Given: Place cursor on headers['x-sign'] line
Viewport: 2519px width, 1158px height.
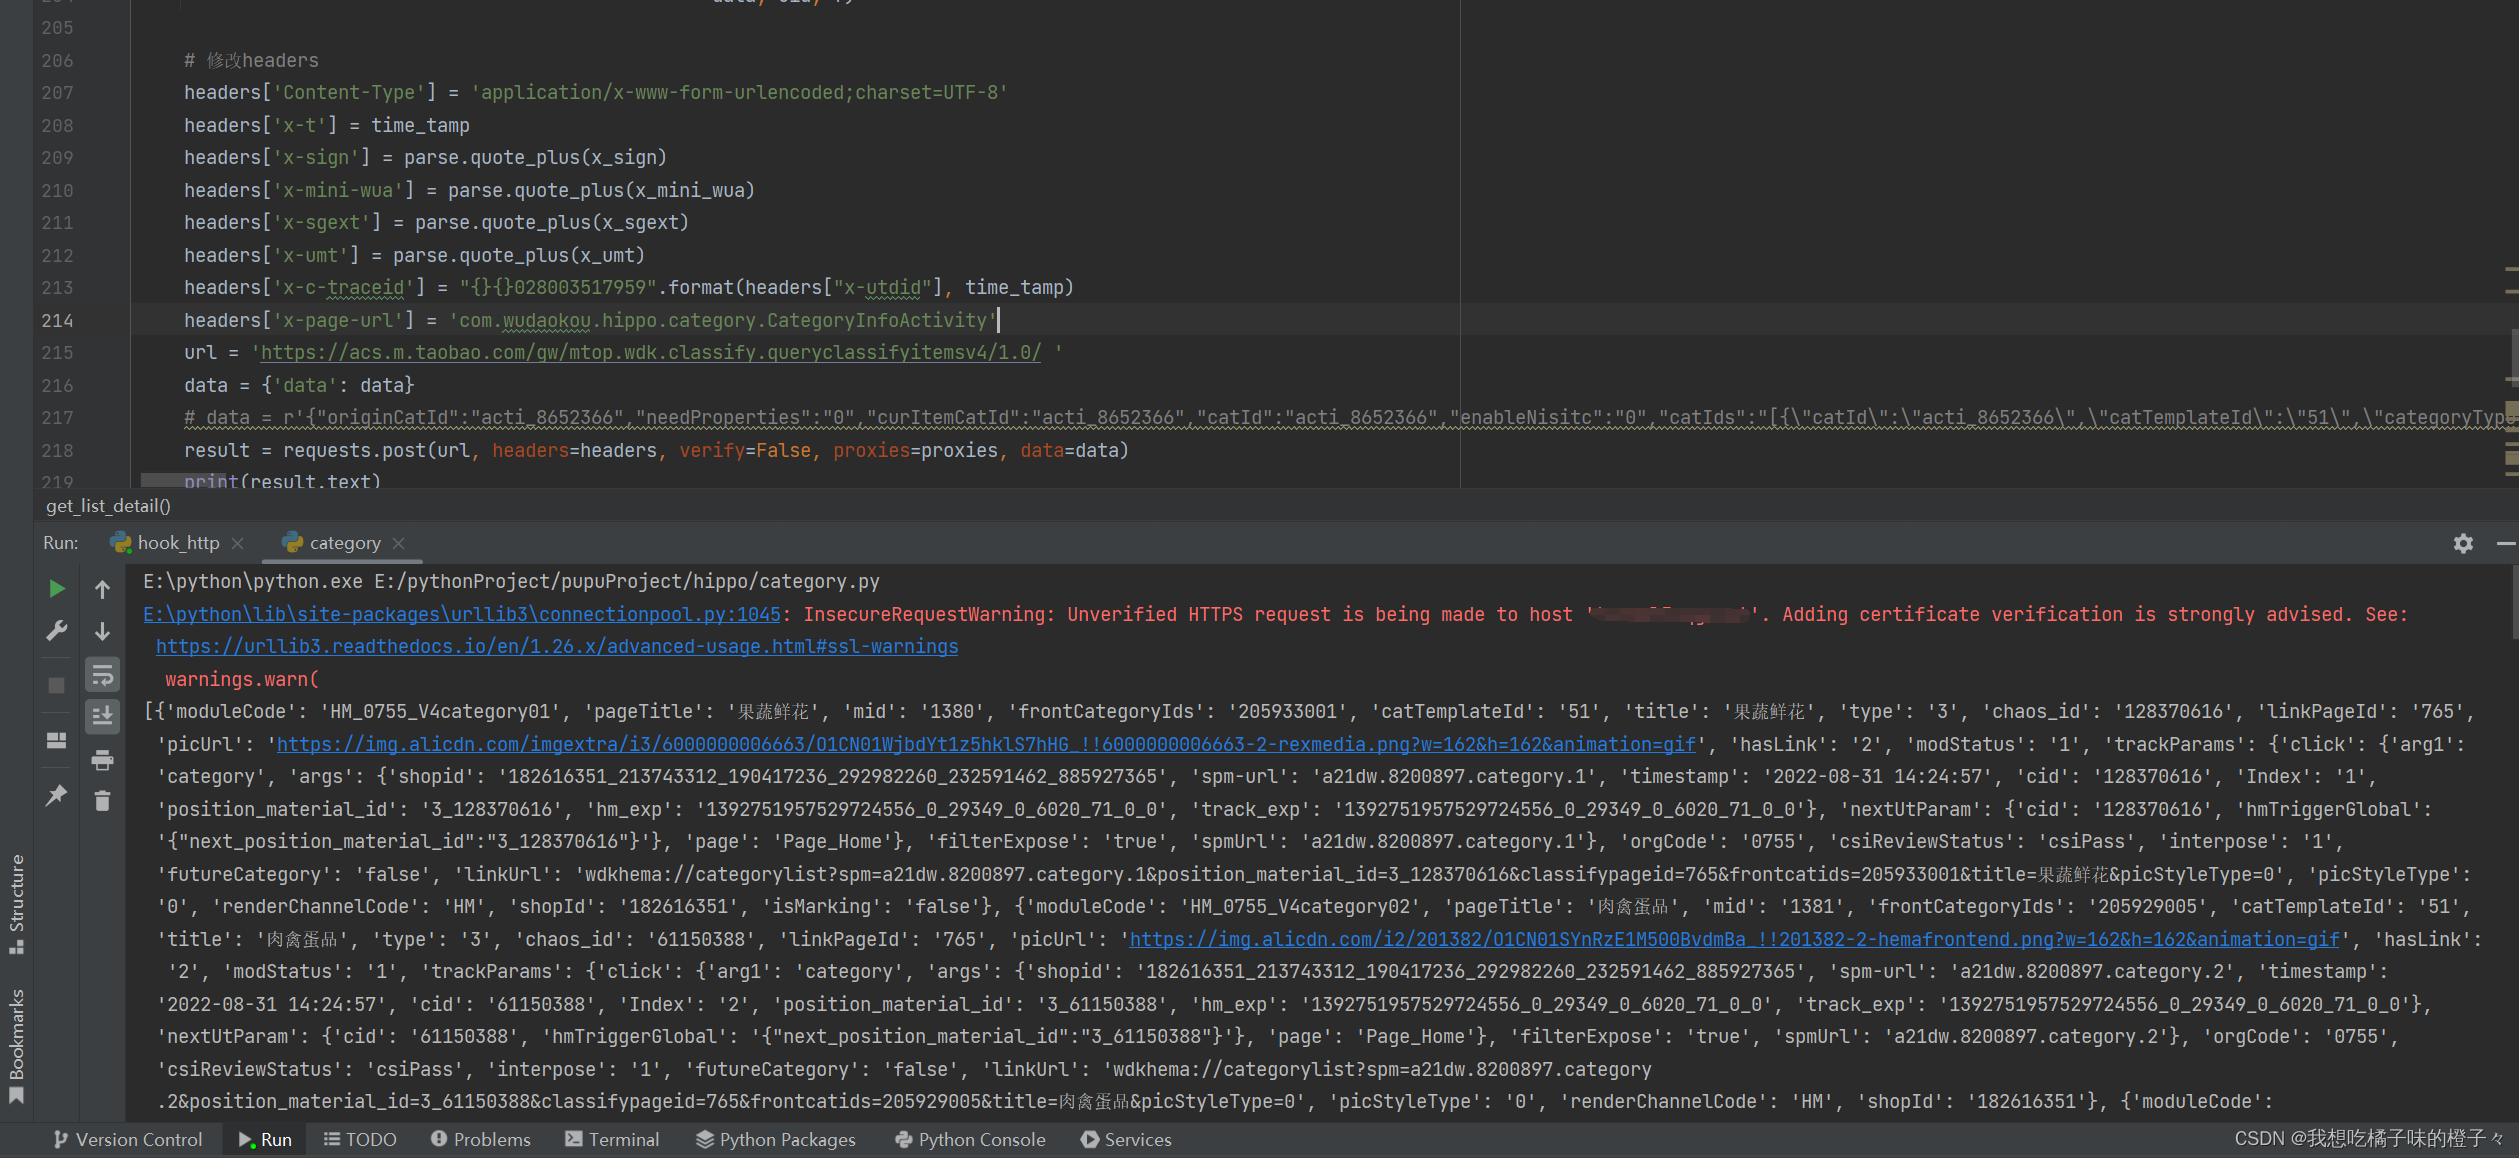Looking at the screenshot, I should 425,157.
